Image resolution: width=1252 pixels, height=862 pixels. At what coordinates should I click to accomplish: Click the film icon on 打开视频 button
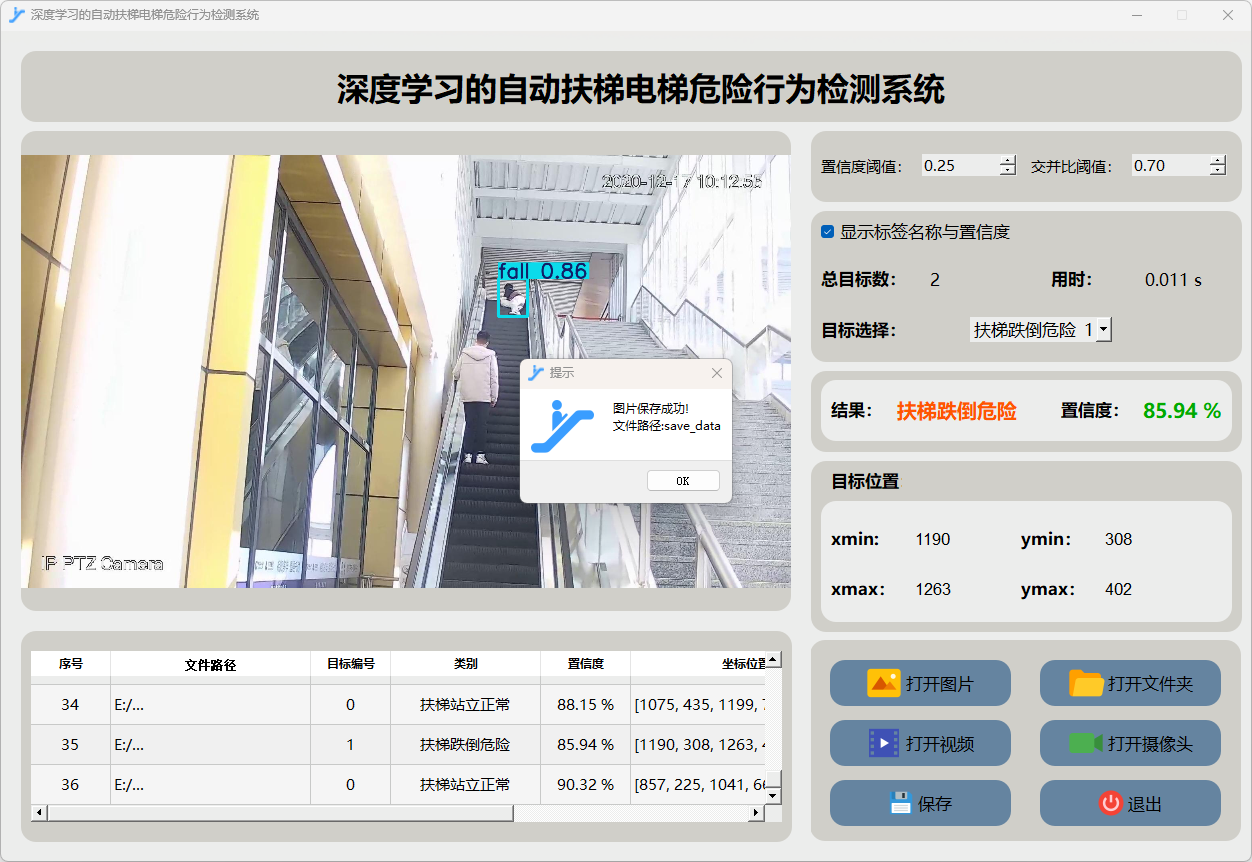click(884, 743)
